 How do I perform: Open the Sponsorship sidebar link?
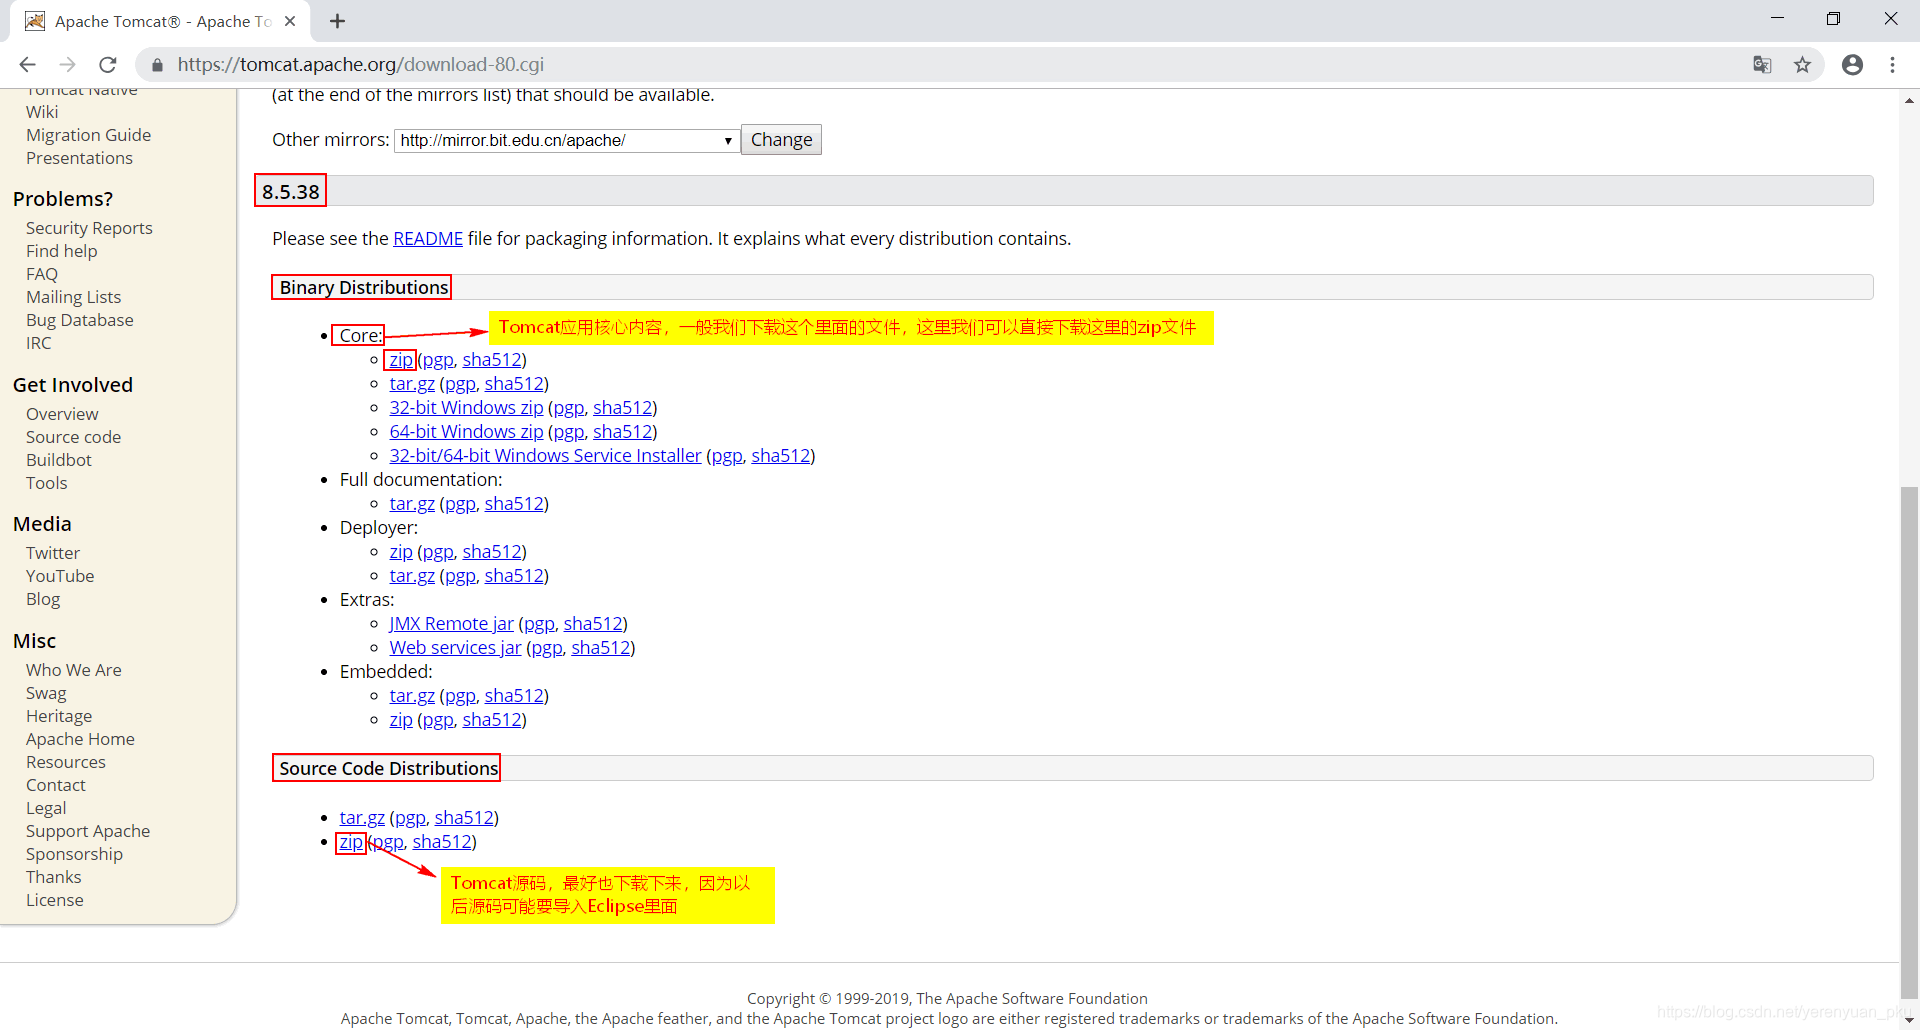point(74,854)
